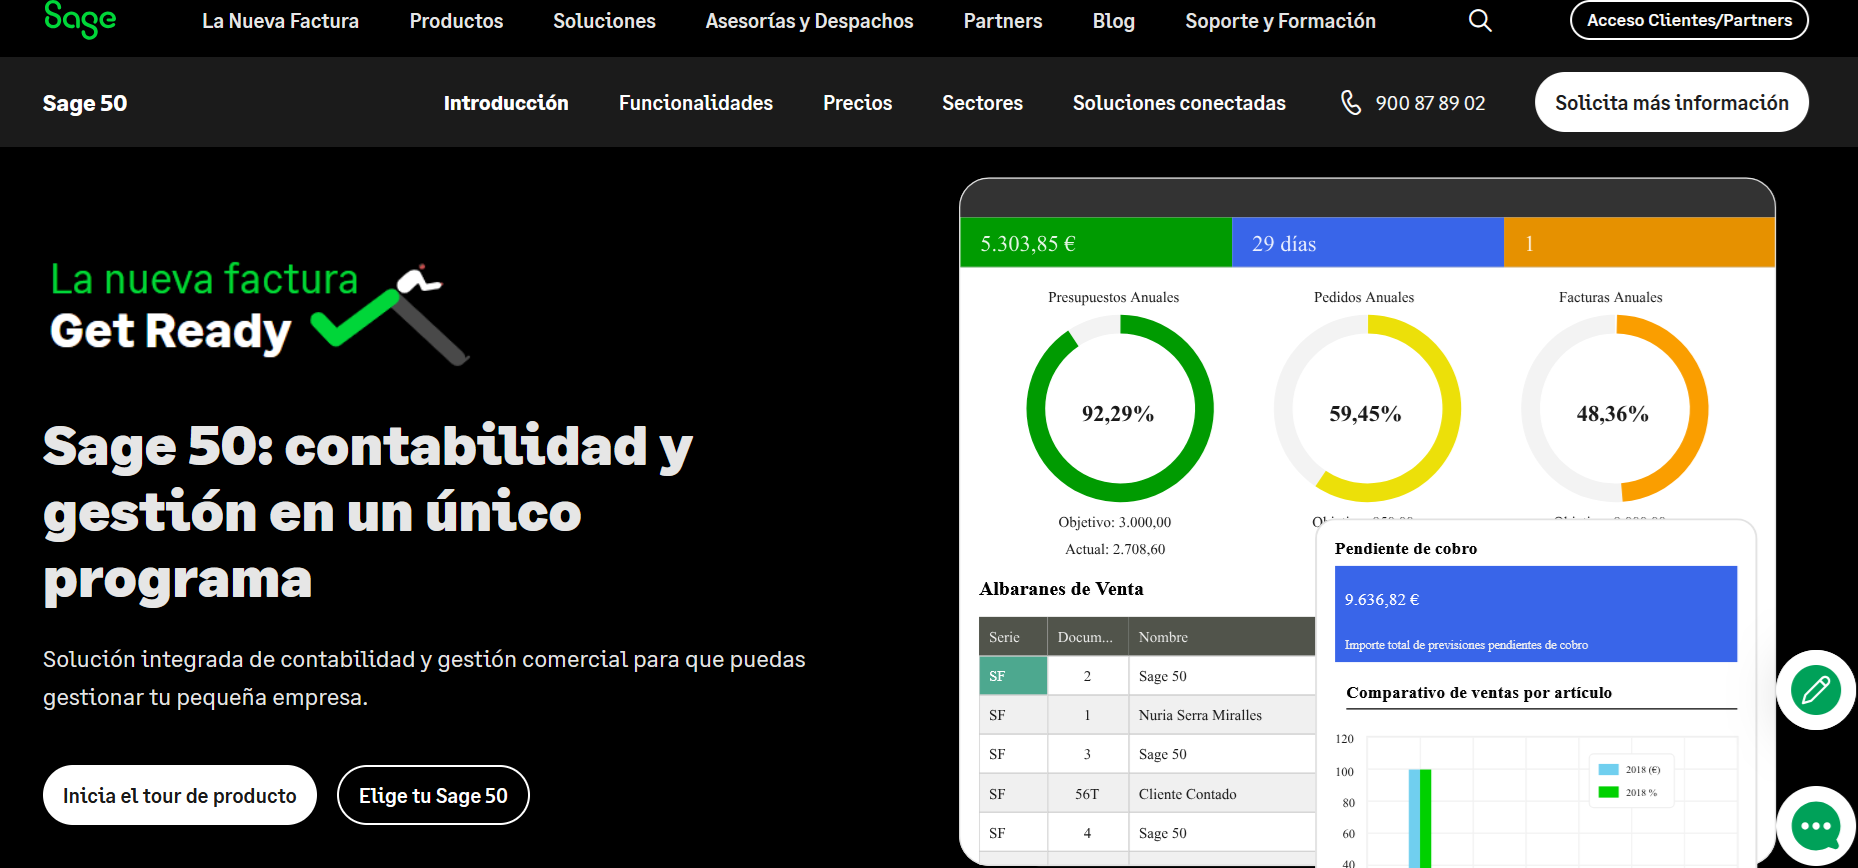Open Soporte y Formación menu

pyautogui.click(x=1280, y=21)
